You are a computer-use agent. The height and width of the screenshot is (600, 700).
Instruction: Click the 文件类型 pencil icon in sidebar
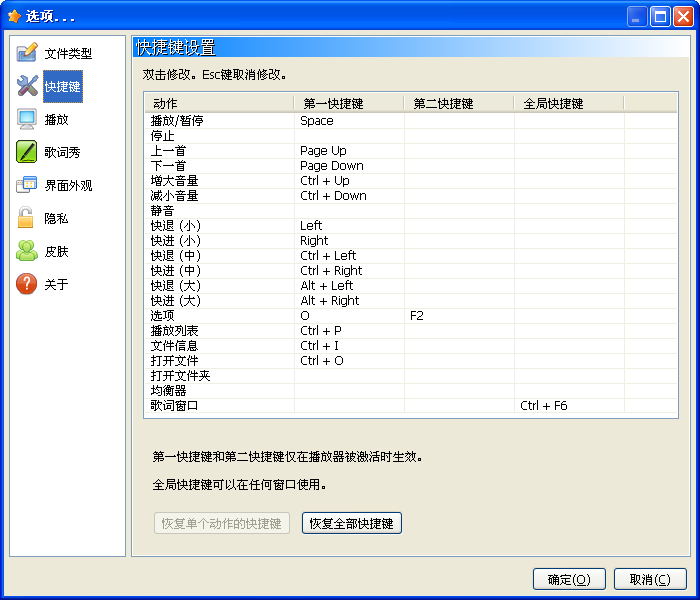point(27,53)
